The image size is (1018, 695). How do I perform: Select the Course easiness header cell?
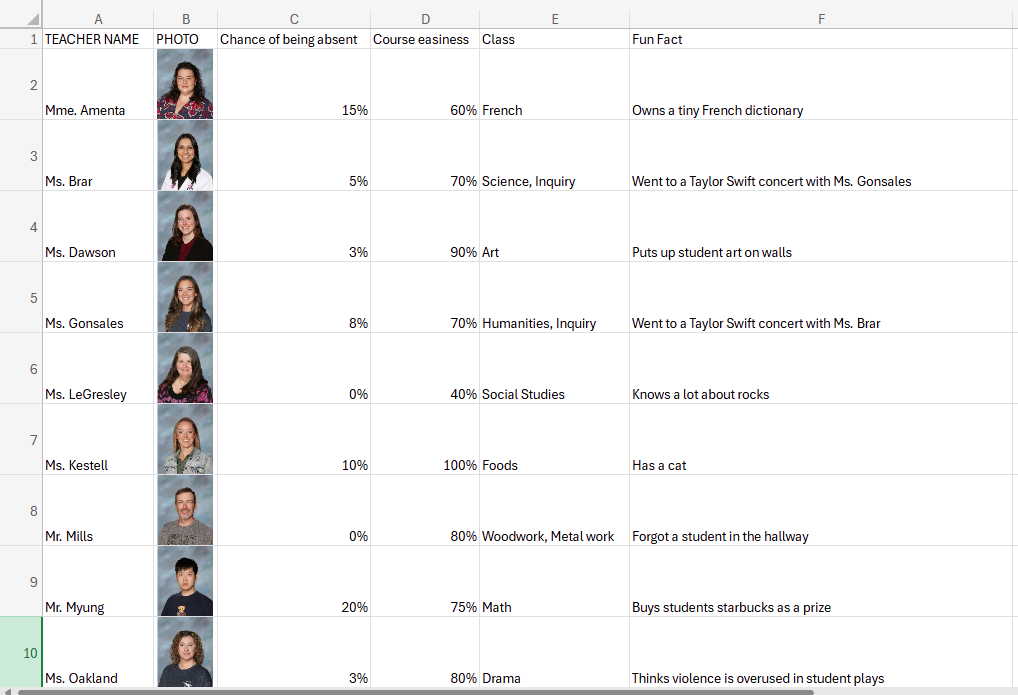click(425, 39)
